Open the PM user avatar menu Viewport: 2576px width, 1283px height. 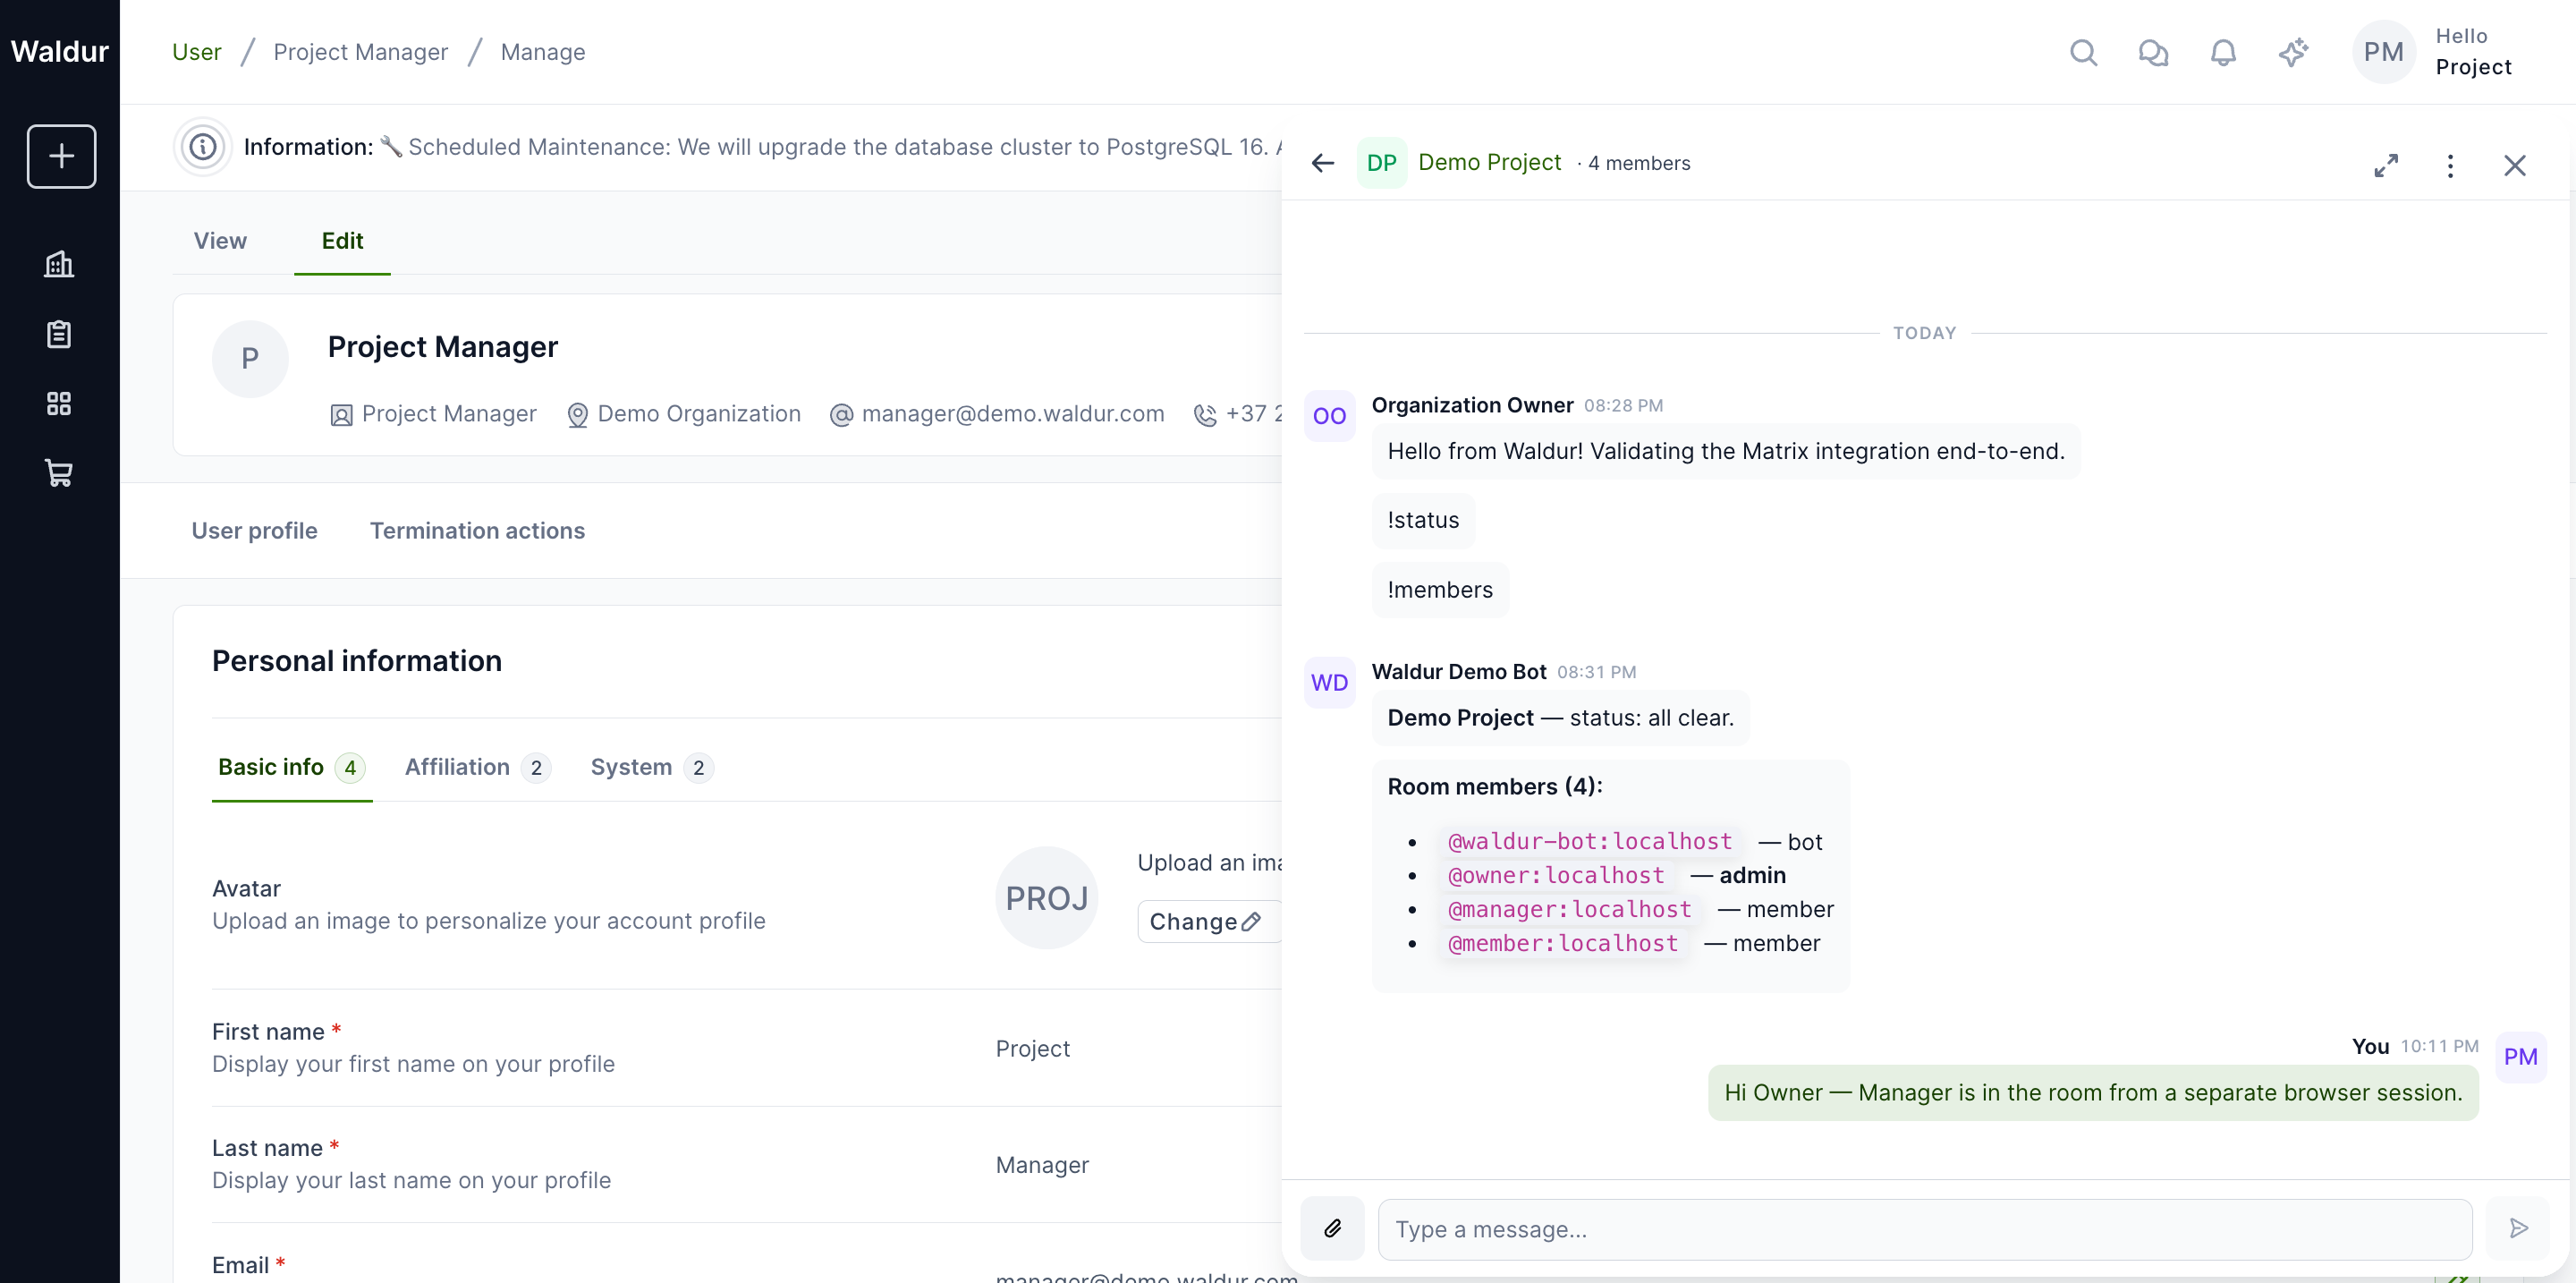pos(2383,52)
